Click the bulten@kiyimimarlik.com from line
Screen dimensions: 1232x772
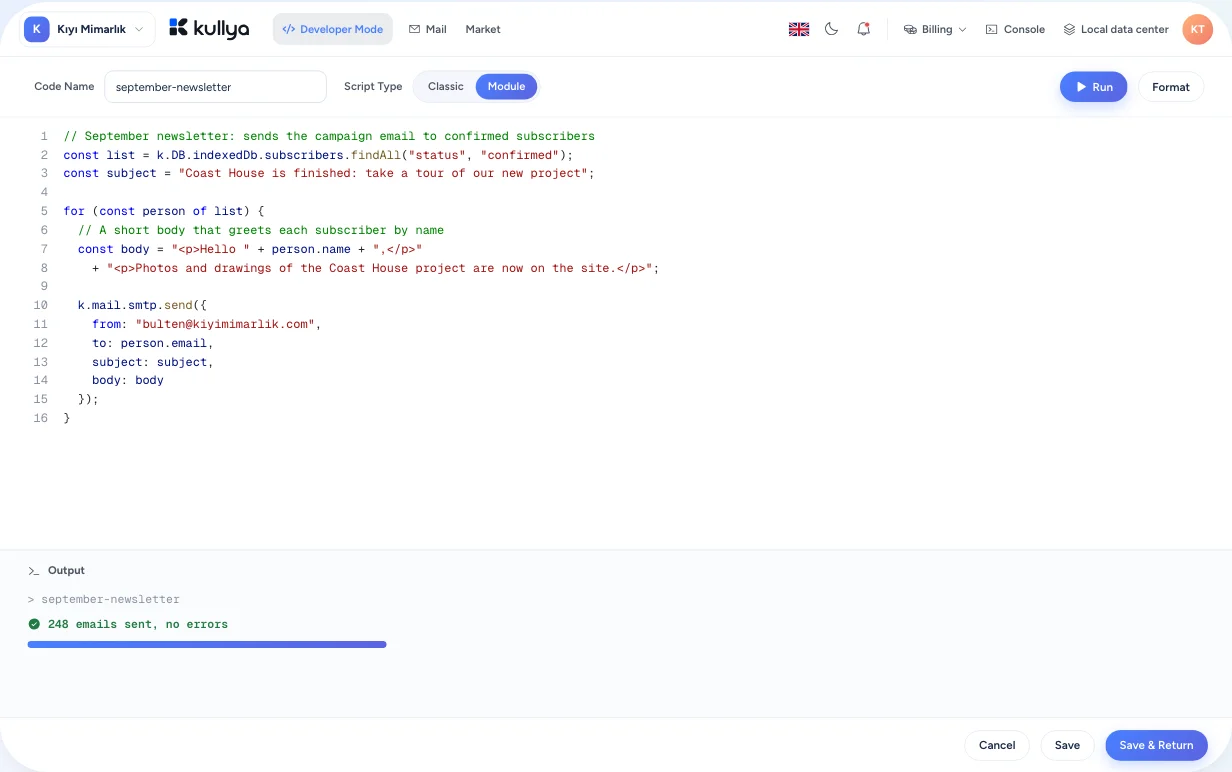coord(206,324)
